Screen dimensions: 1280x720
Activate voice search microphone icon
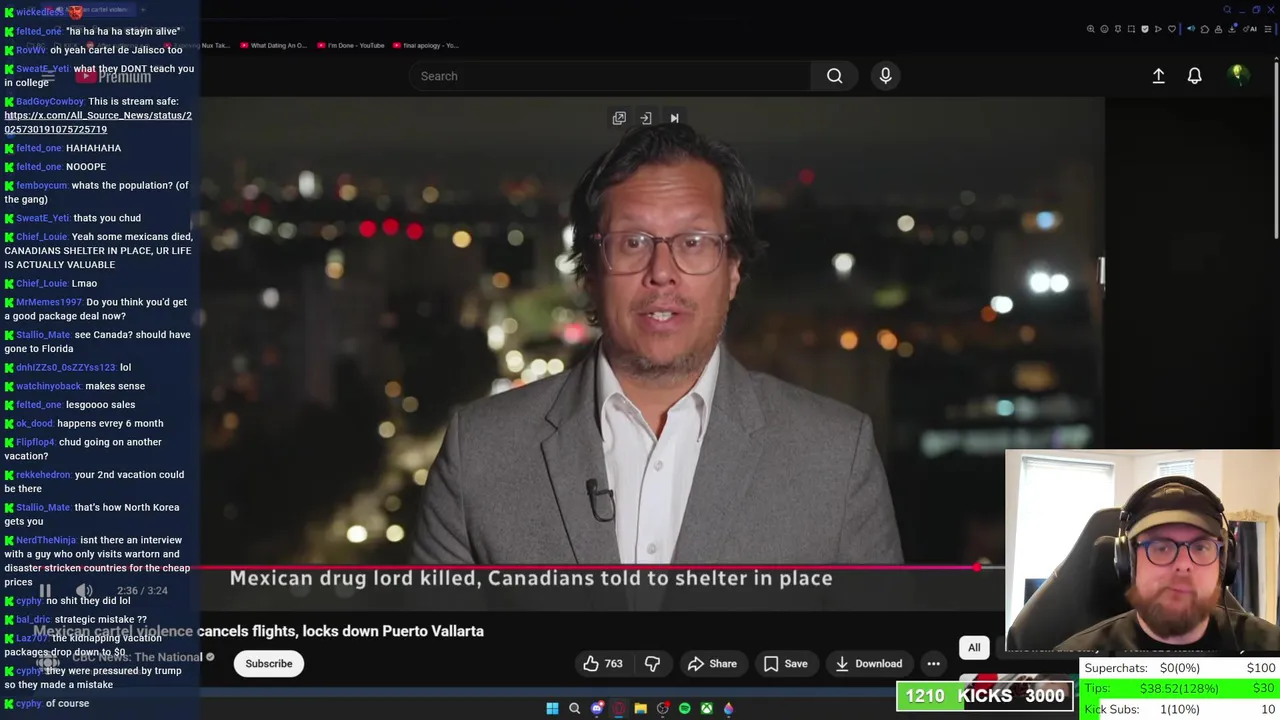click(x=885, y=76)
